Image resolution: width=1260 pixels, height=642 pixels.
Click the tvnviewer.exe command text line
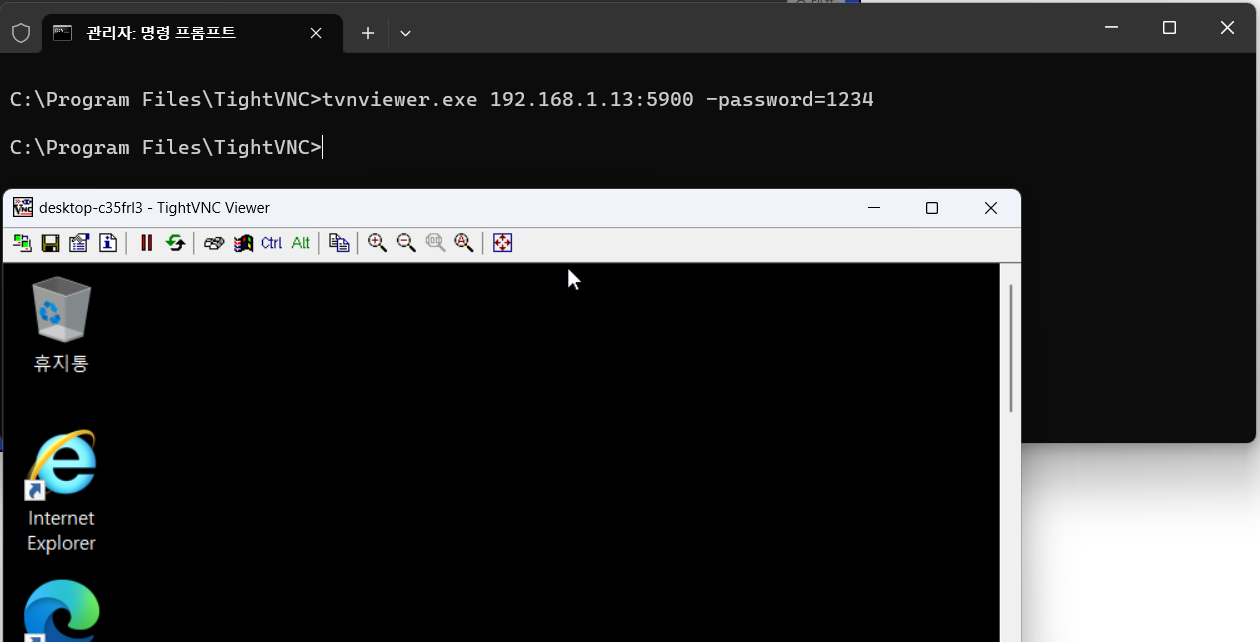click(442, 100)
